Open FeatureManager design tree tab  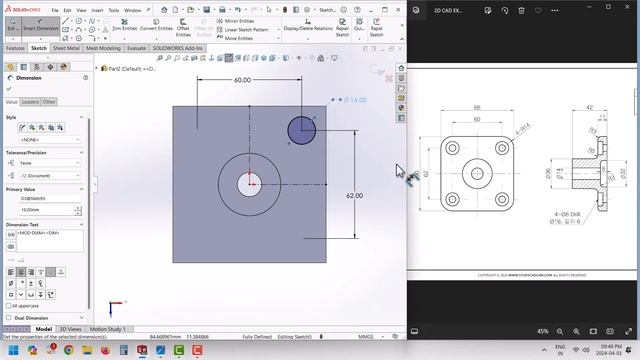pyautogui.click(x=11, y=67)
